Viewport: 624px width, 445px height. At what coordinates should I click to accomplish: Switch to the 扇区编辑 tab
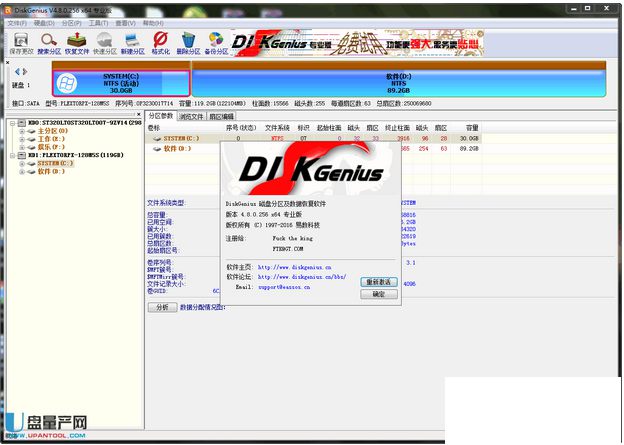[x=222, y=116]
